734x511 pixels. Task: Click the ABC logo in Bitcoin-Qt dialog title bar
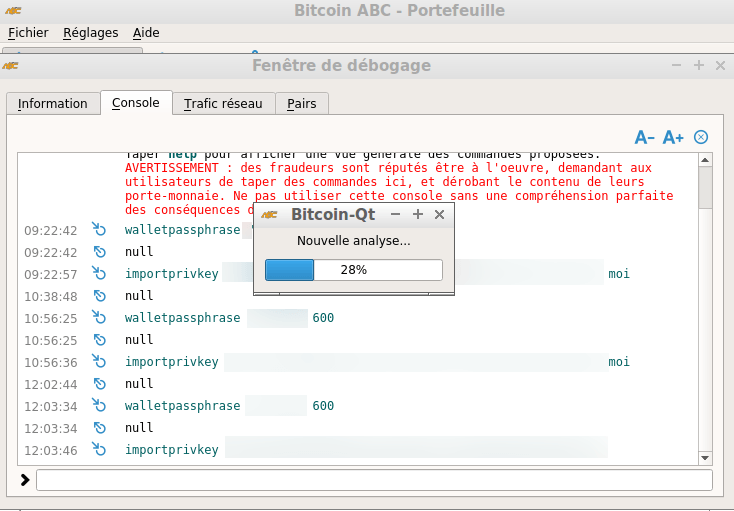click(x=269, y=214)
